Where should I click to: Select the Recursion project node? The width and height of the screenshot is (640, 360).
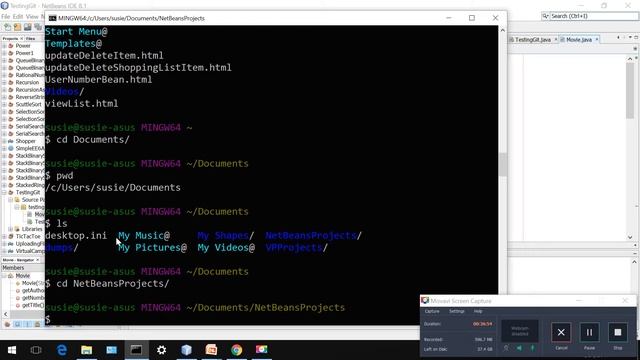coord(27,82)
